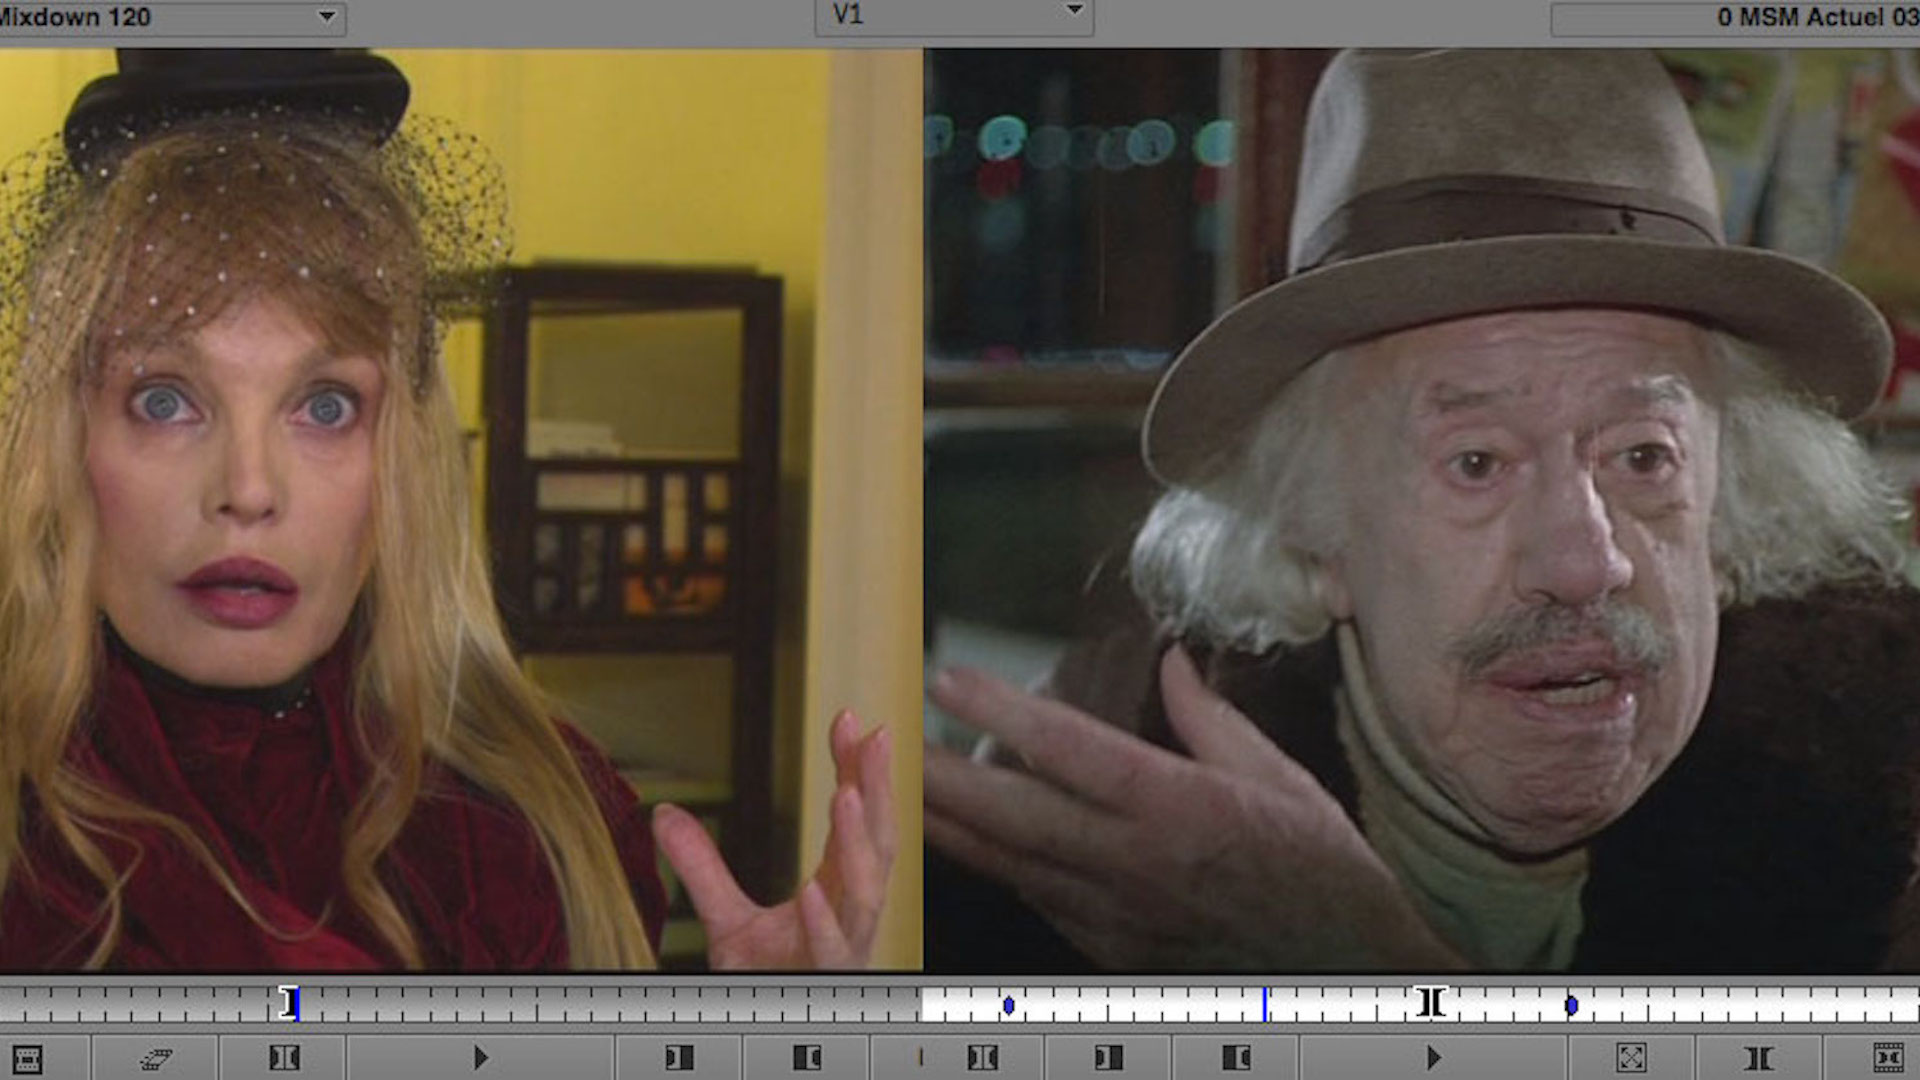Click the tilted filmstrip icon in source toolbar

click(156, 1058)
